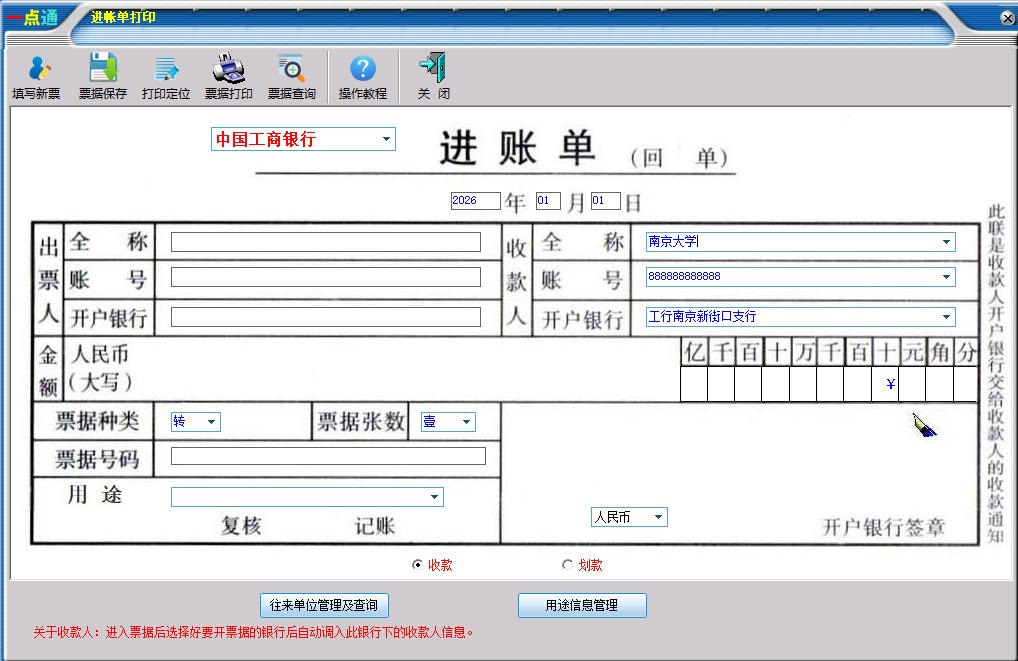Expand 开户银行 dropdown showing 工行南京新街口支行

pyautogui.click(x=946, y=316)
